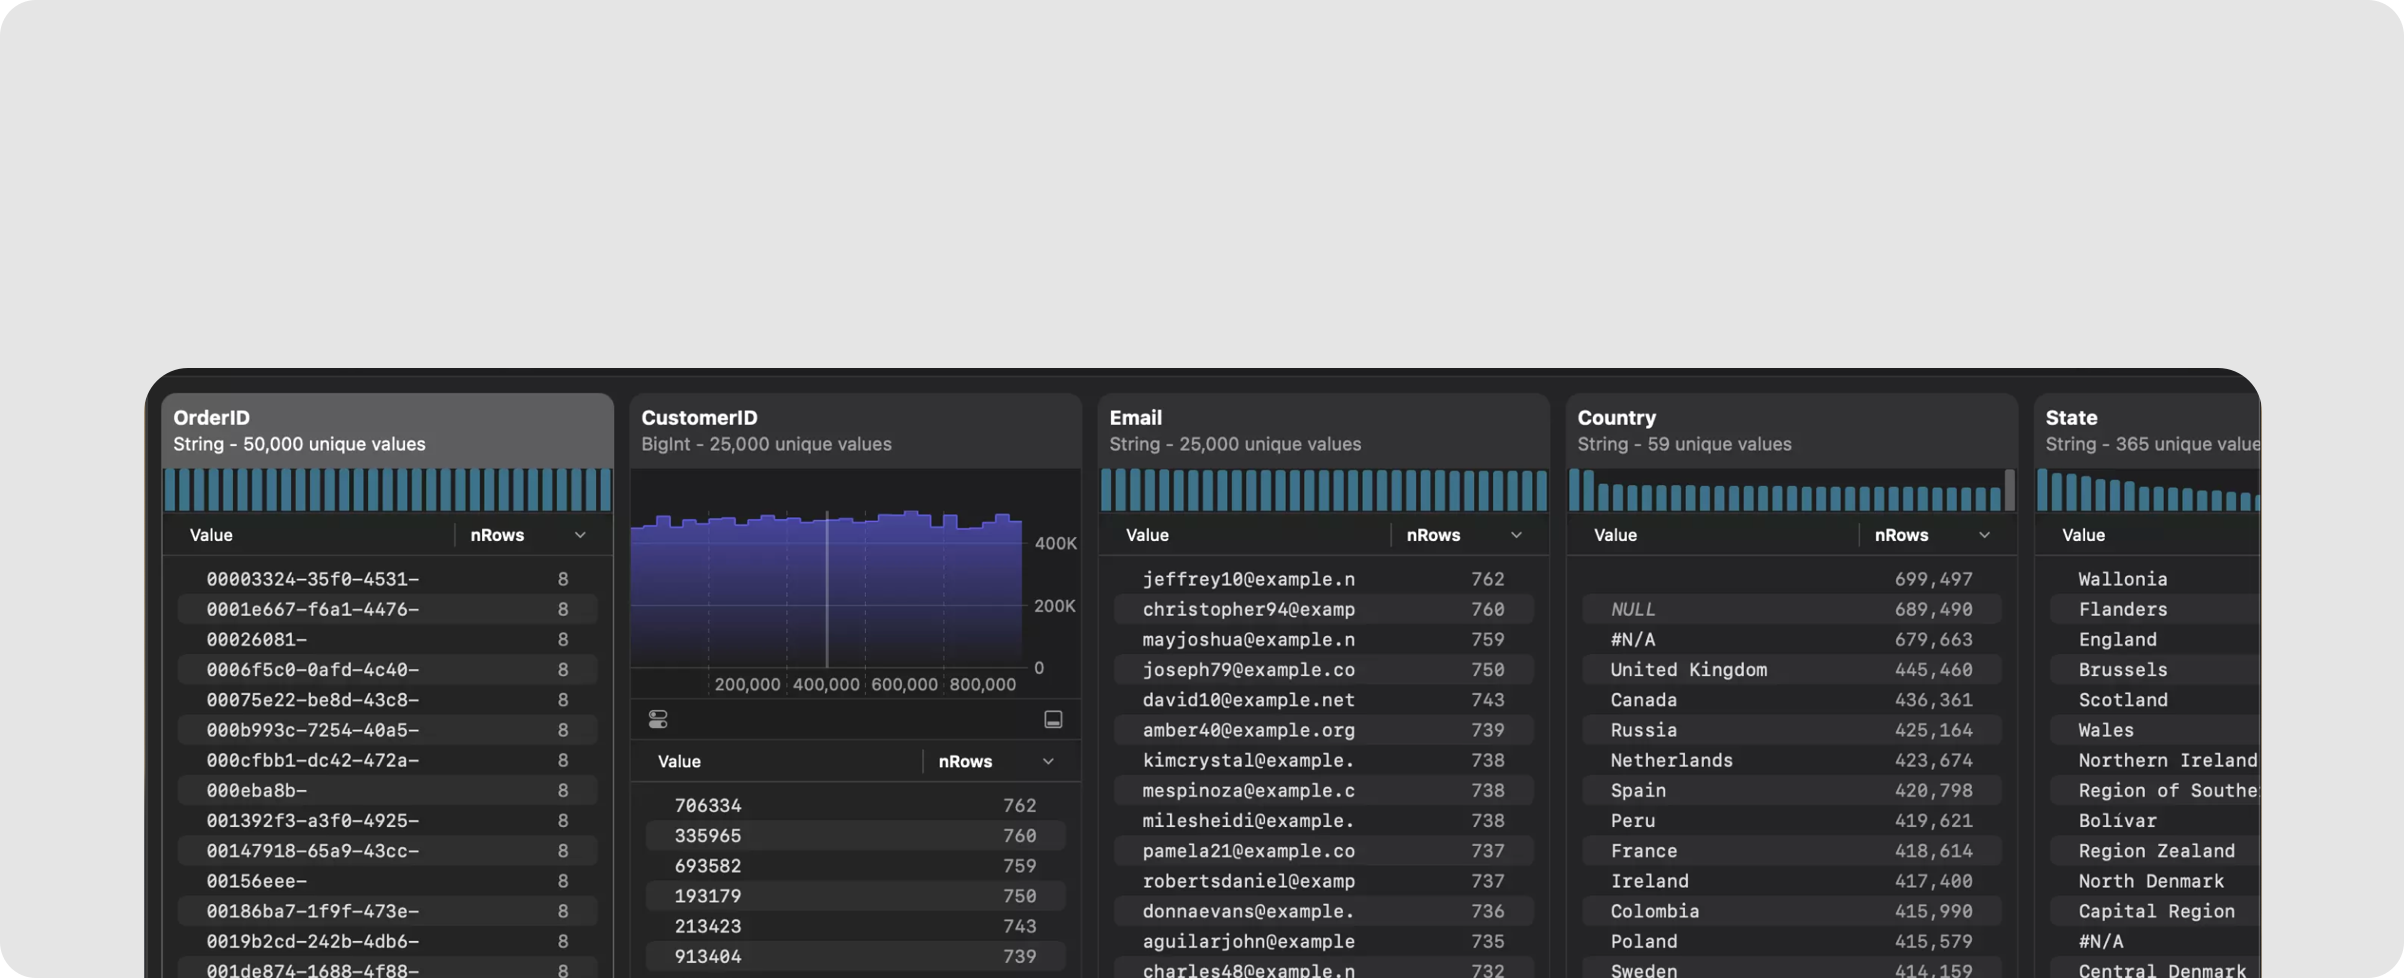Screen dimensions: 2404x978
Task: Open nRows sort dropdown in OrderID column
Action: (580, 535)
